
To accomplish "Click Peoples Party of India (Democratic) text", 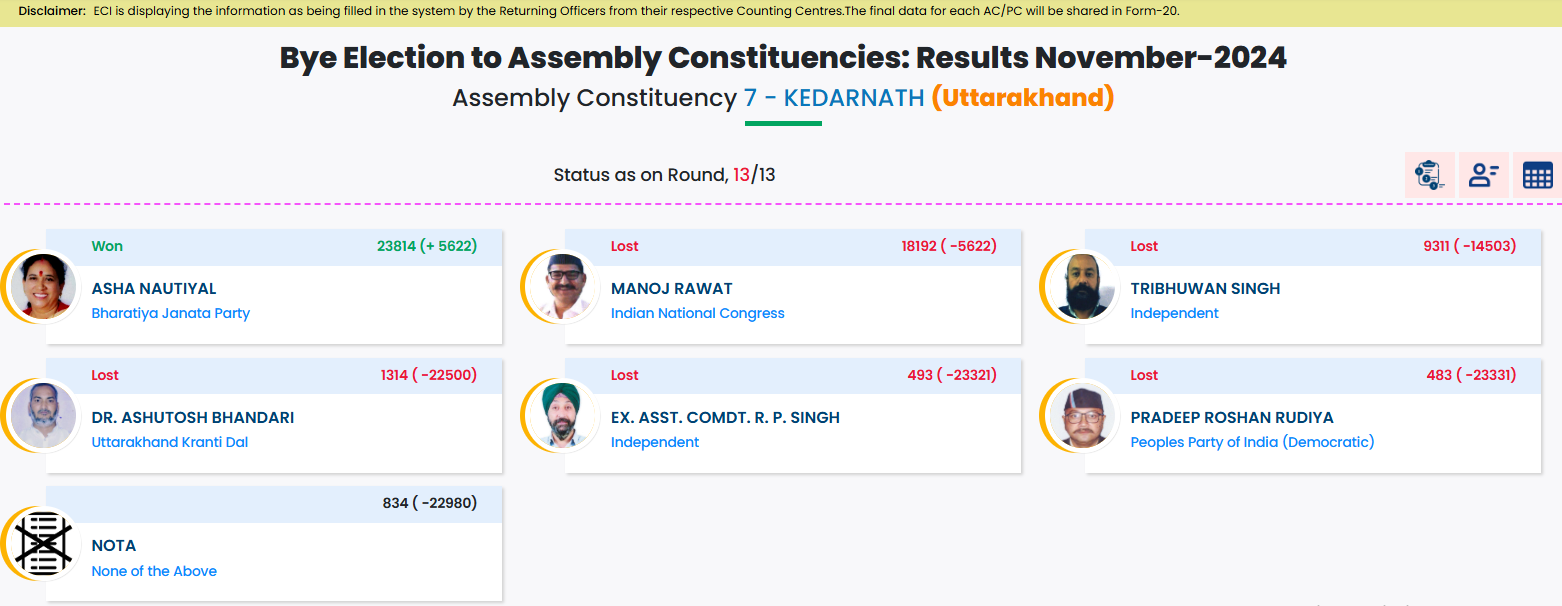I will (x=1252, y=442).
